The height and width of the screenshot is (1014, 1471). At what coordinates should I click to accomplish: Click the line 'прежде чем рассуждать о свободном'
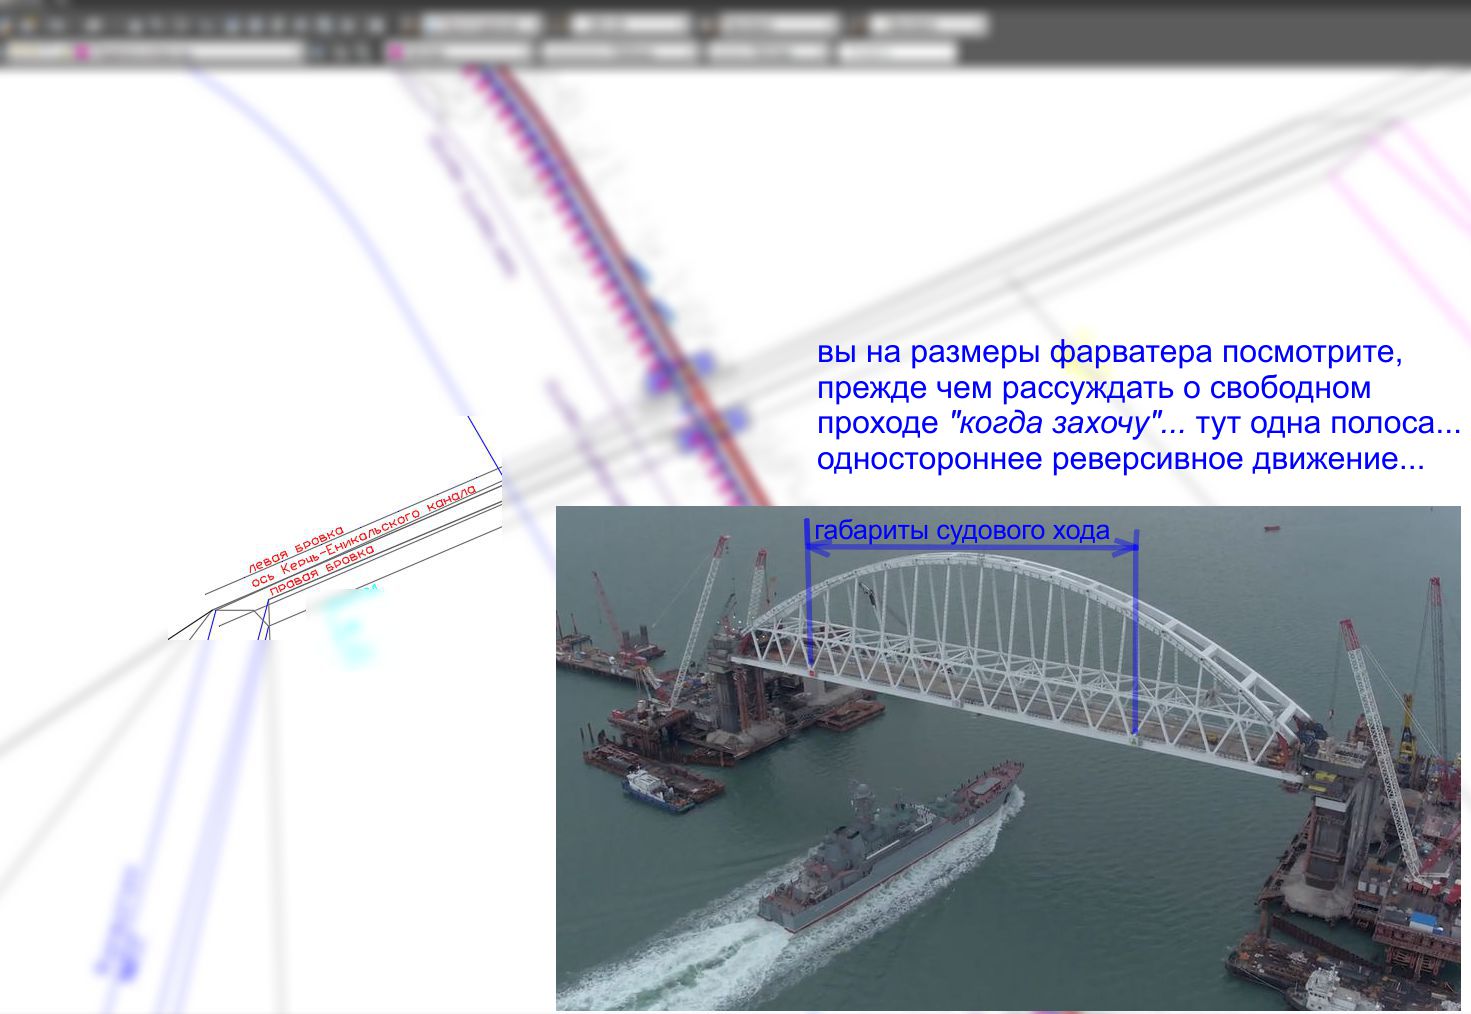(1094, 388)
